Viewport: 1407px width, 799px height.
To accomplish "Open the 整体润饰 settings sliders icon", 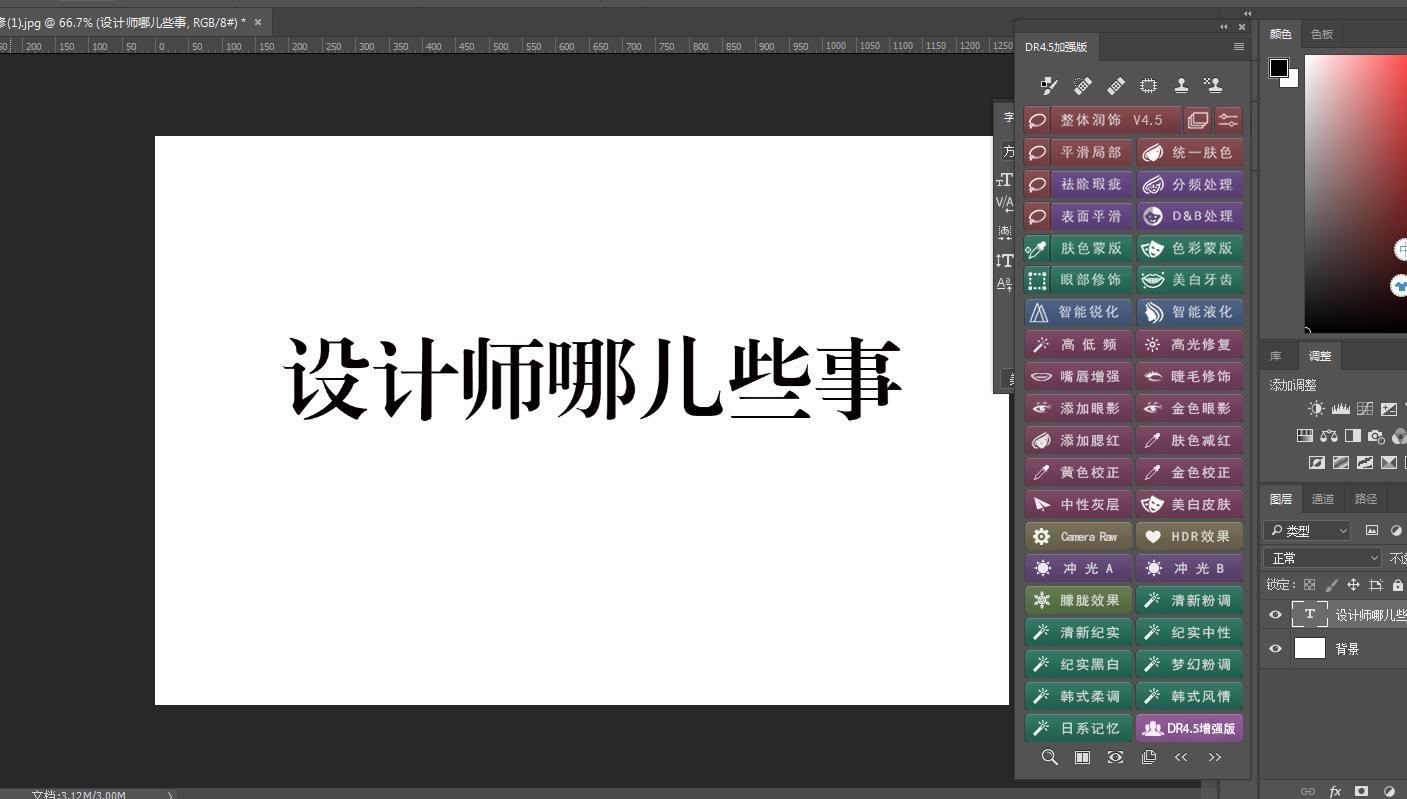I will tap(1228, 119).
